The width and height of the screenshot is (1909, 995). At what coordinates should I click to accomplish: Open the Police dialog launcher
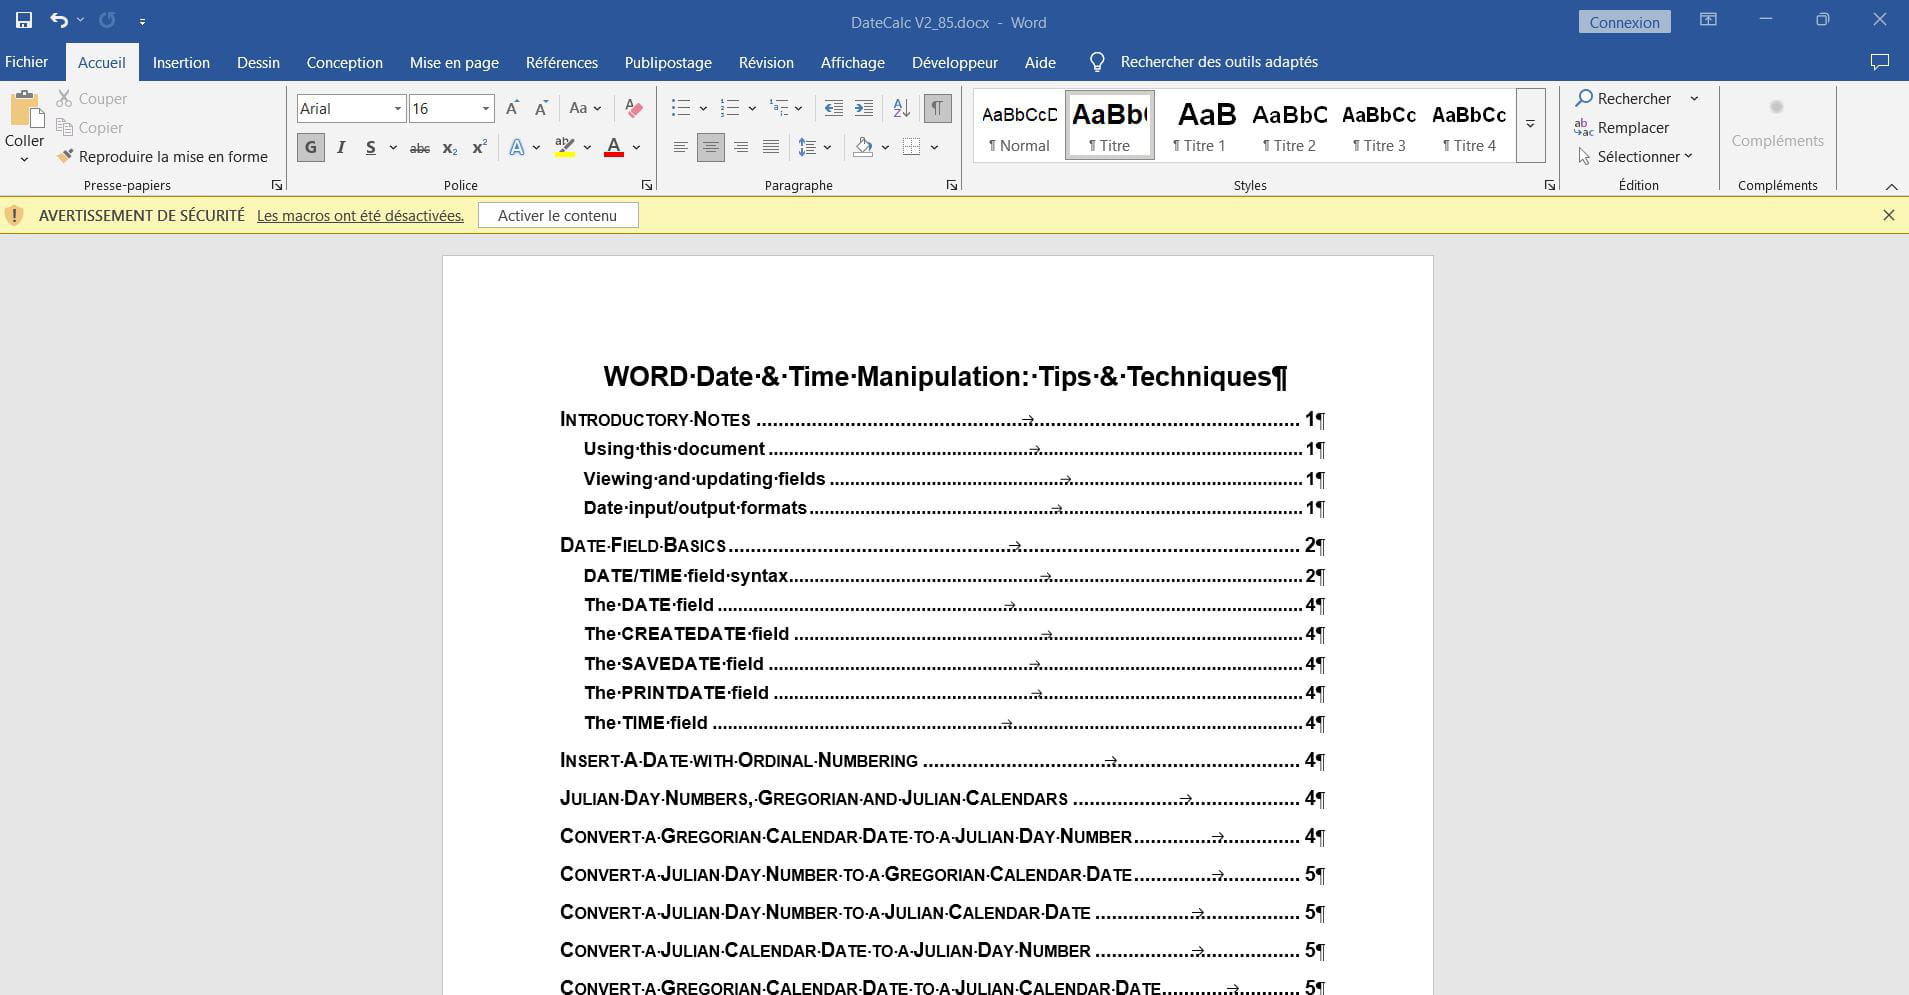coord(647,185)
